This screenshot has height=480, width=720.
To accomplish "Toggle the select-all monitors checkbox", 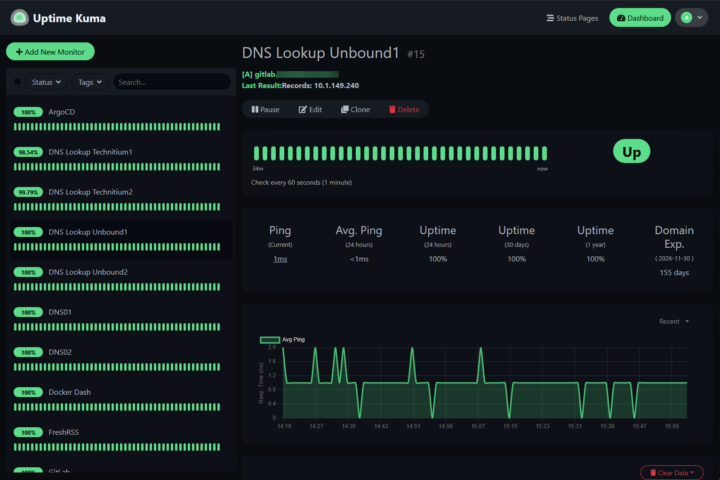I will [17, 82].
